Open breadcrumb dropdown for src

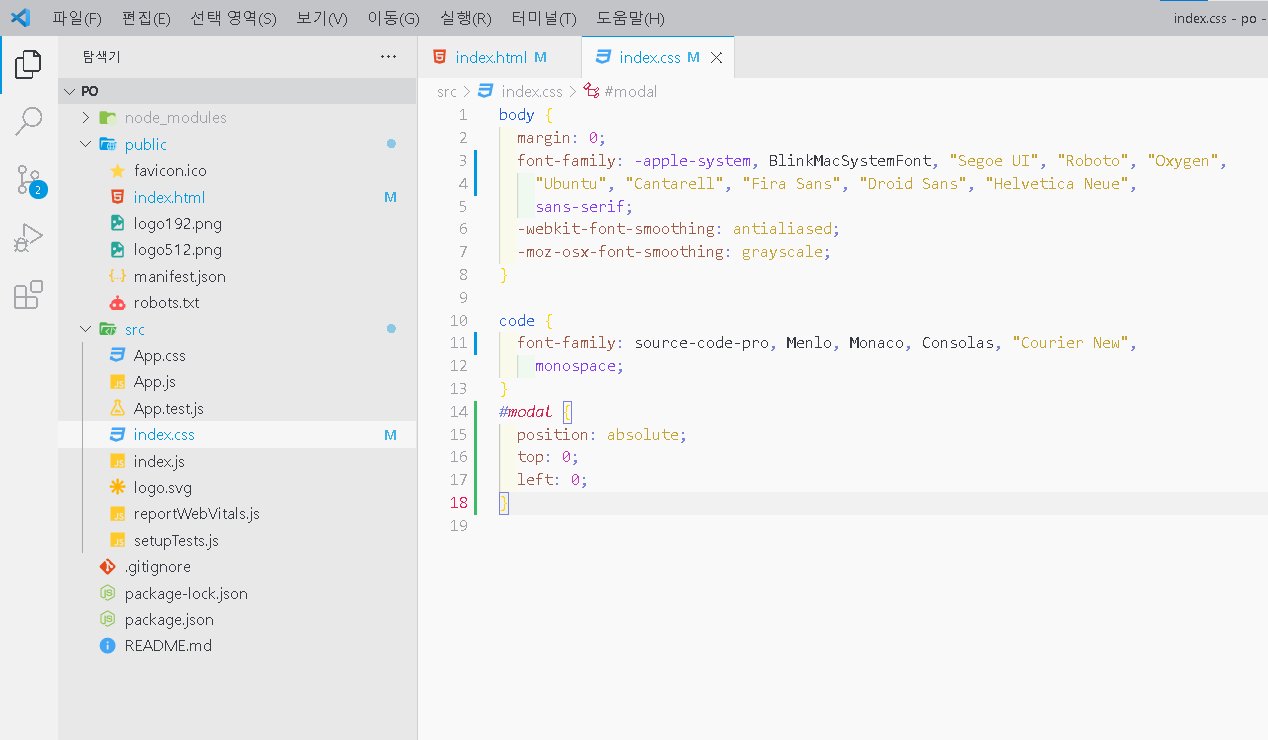point(447,91)
